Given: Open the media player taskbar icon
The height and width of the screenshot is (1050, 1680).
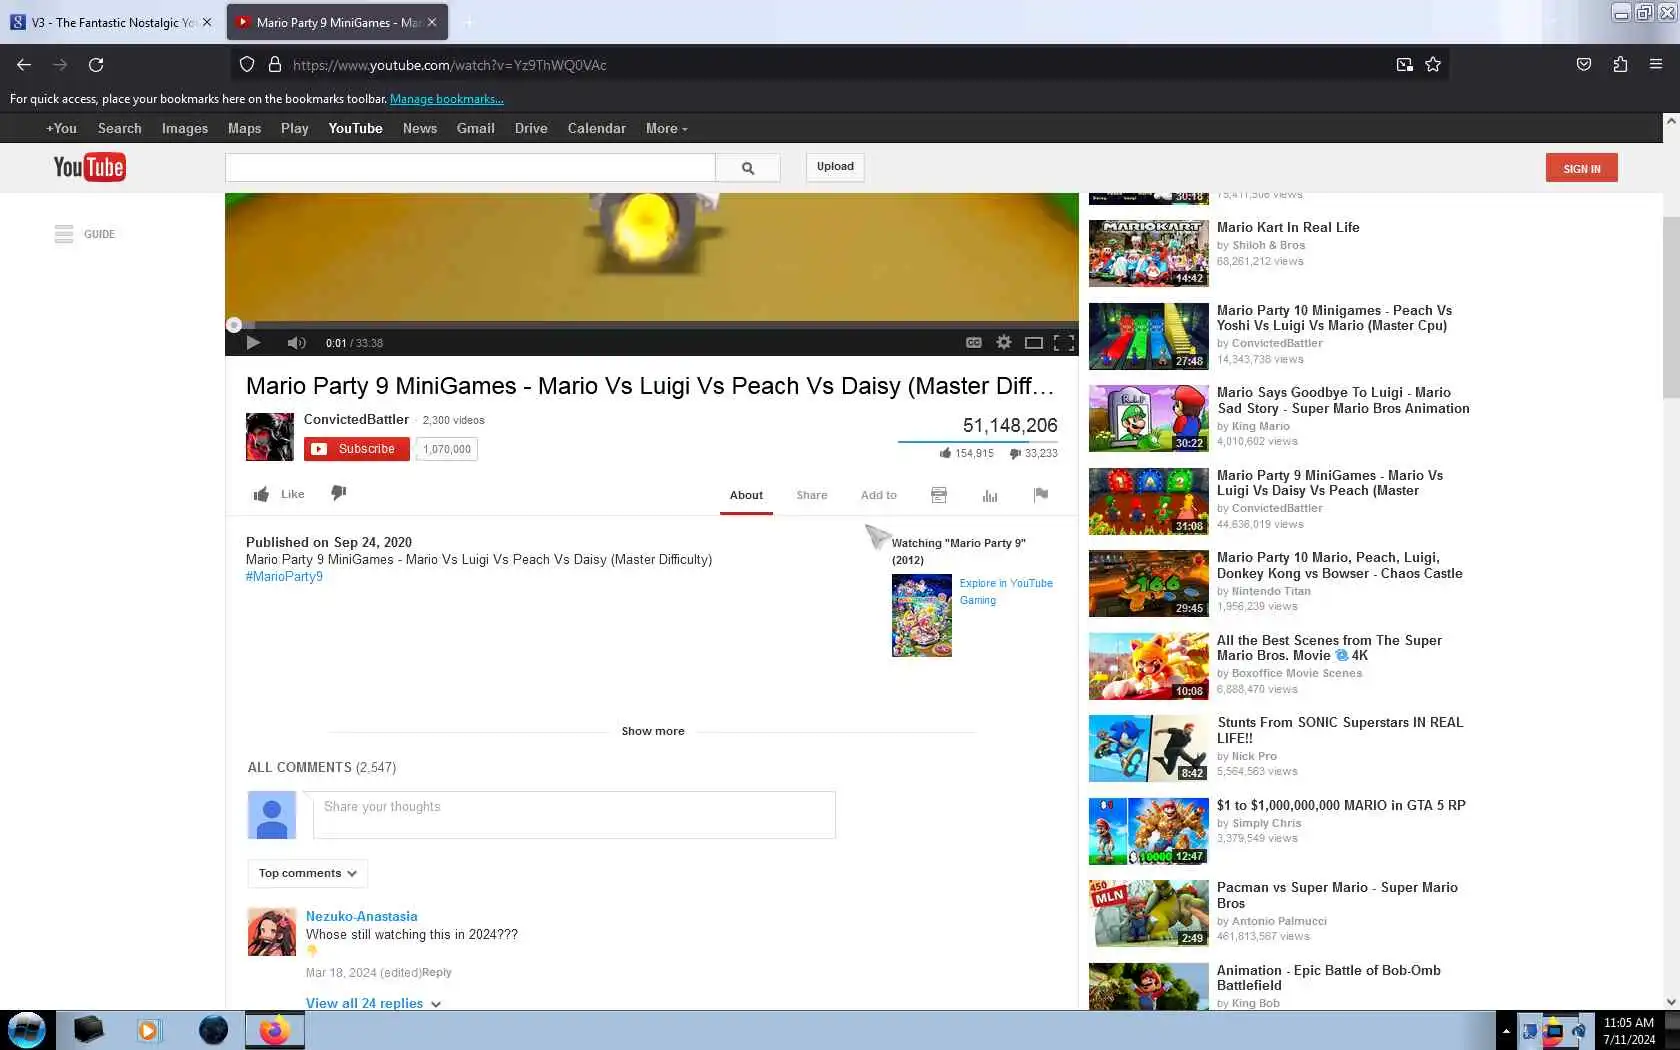Looking at the screenshot, I should (148, 1030).
